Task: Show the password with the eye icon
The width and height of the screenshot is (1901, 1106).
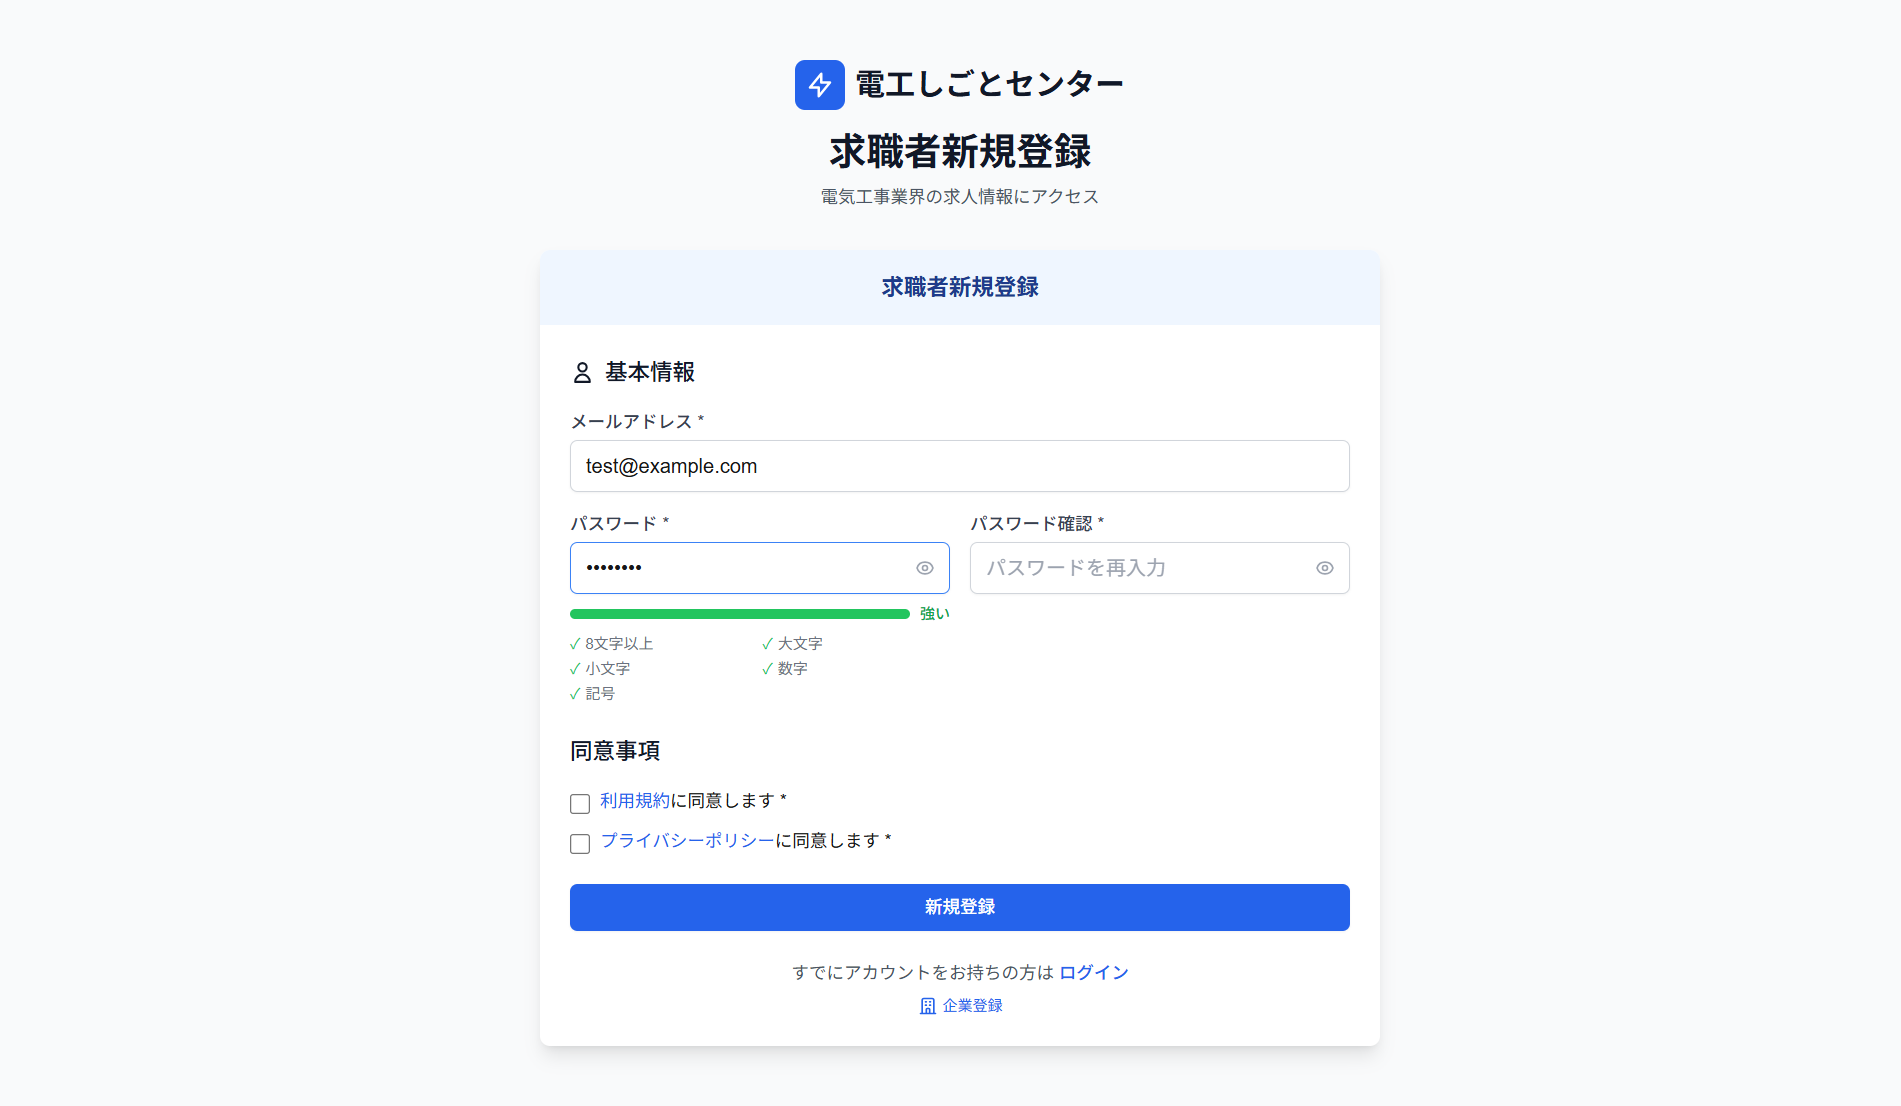Action: (x=924, y=567)
